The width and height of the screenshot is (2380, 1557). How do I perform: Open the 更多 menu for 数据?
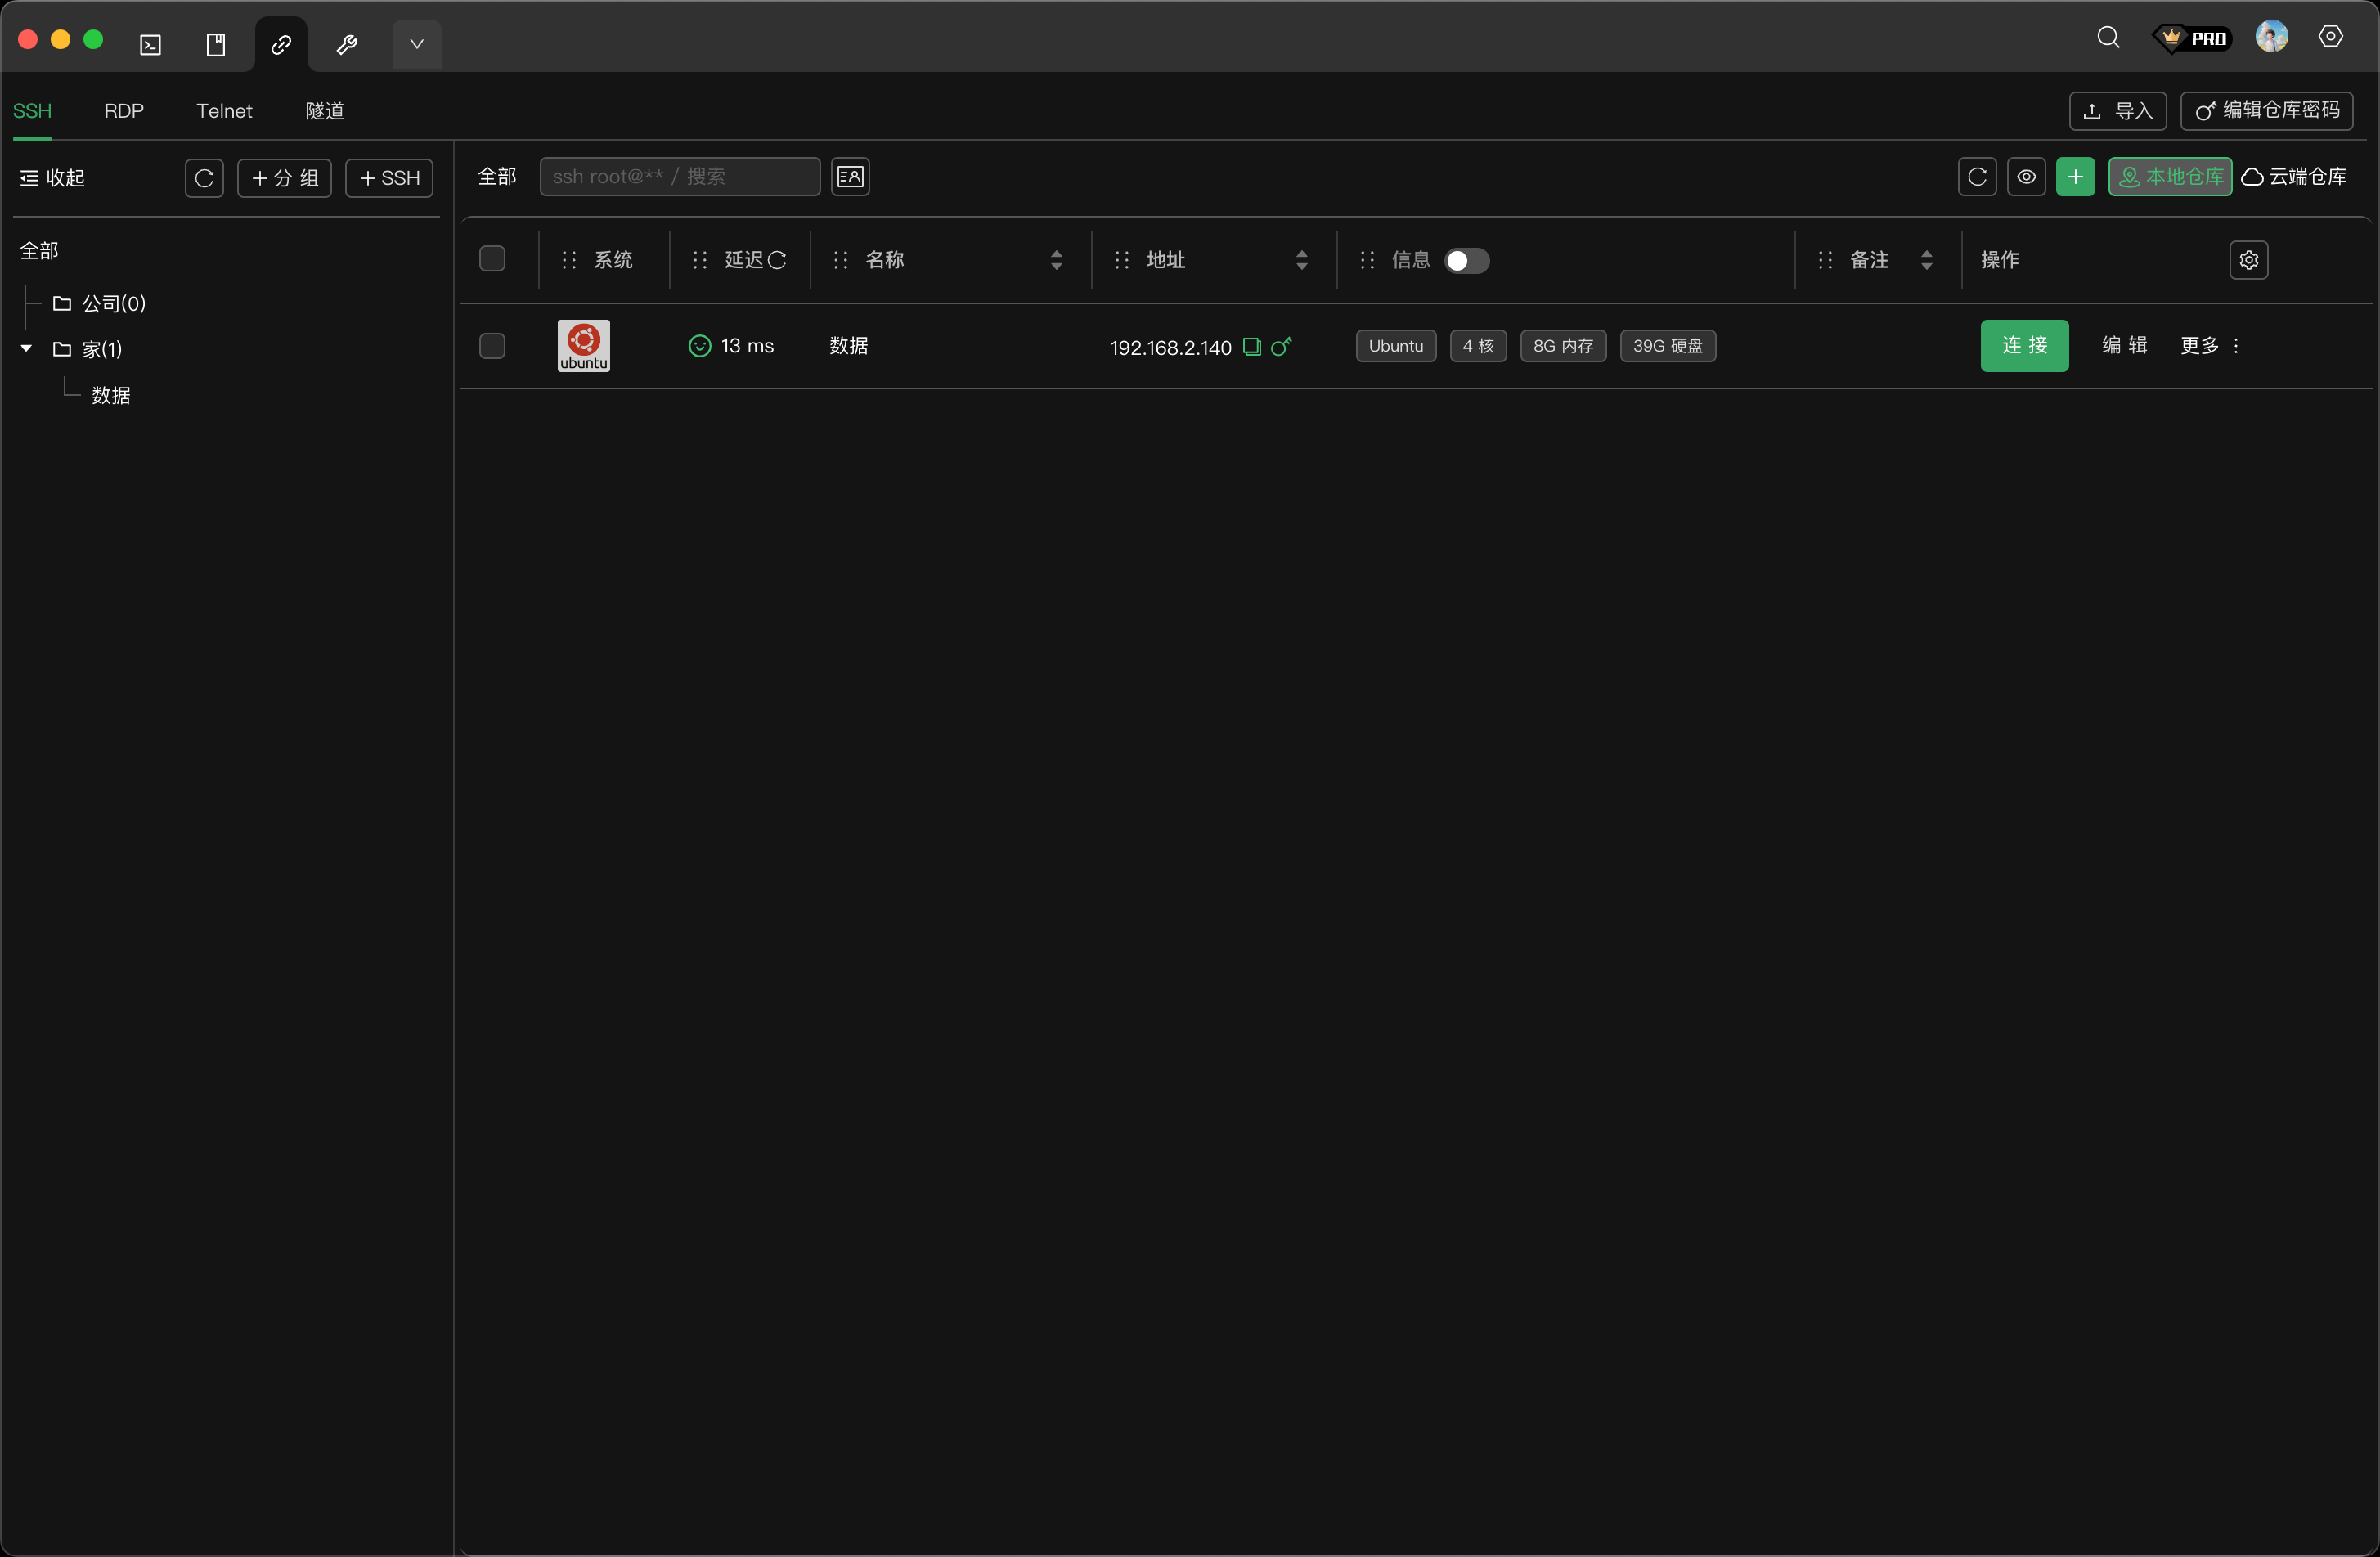(x=2210, y=346)
